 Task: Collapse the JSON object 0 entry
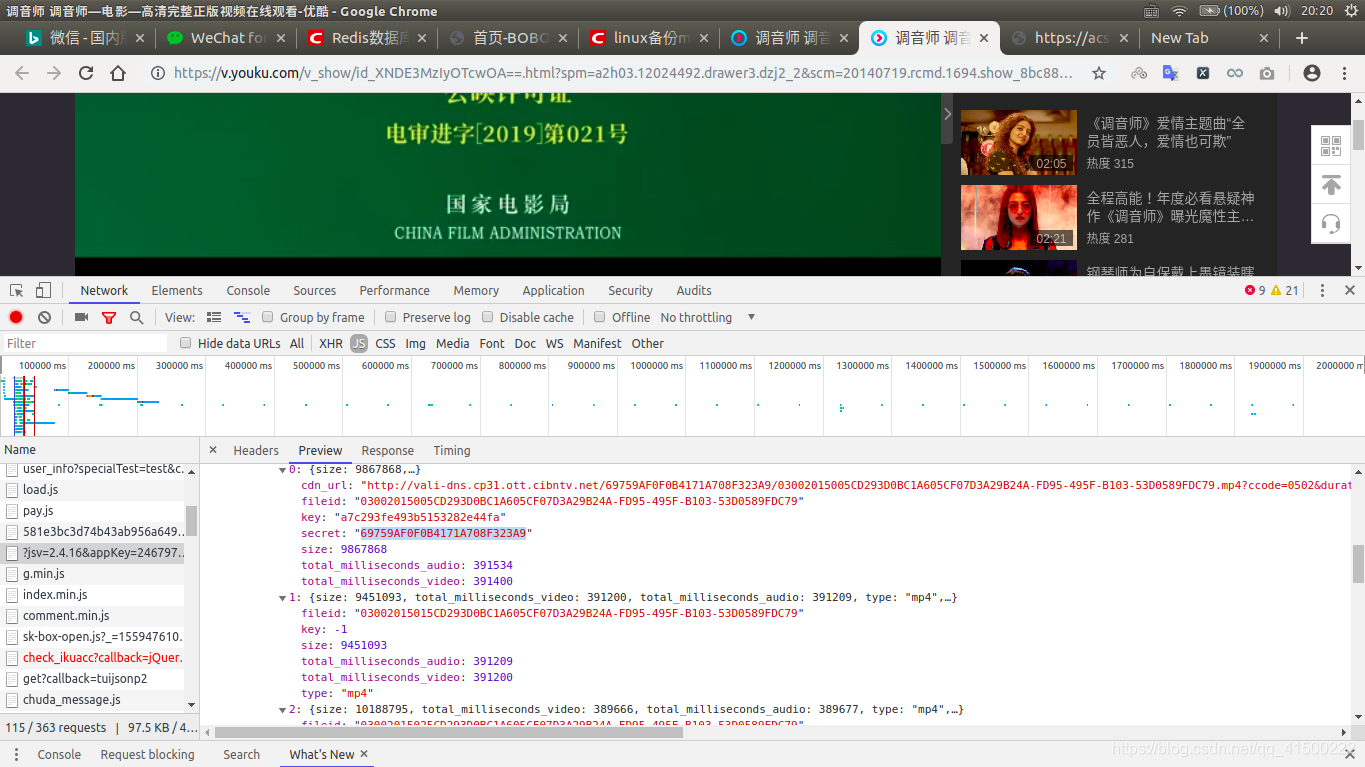click(282, 469)
